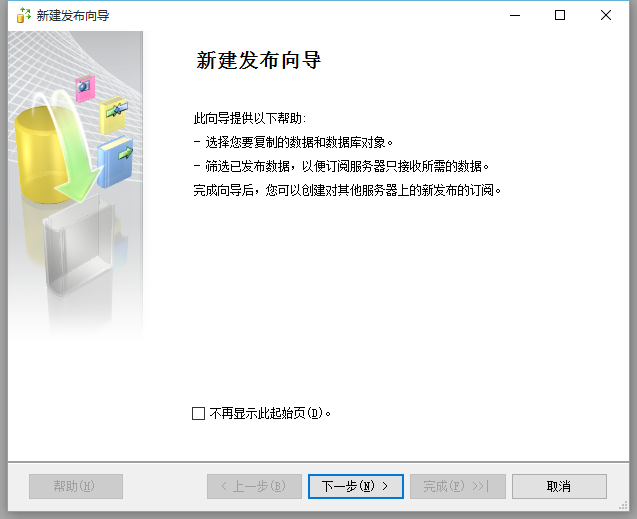637x519 pixels.
Task: Click the 取消 button
Action: (559, 486)
